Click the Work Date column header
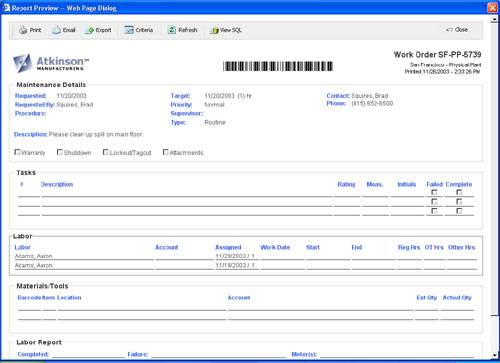The image size is (500, 363). (x=275, y=247)
